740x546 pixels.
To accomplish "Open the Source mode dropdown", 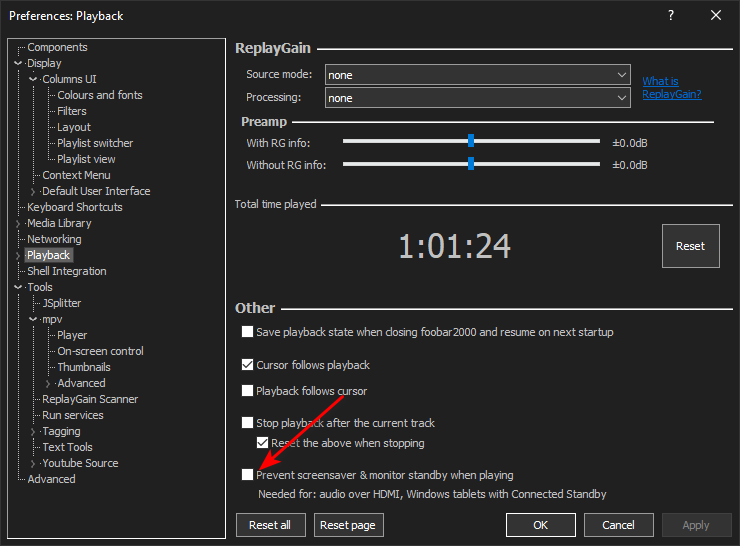I will coord(476,75).
